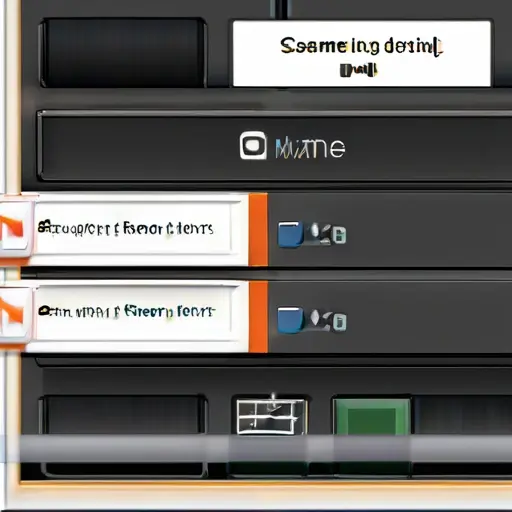Click the rounded square icon in the dark bar
This screenshot has height=512, width=512.
click(x=253, y=145)
